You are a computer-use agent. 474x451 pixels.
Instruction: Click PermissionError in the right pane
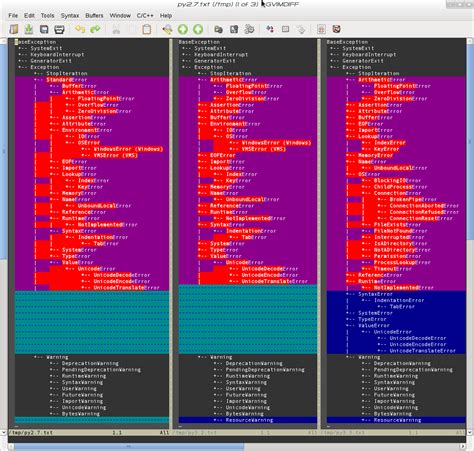pyautogui.click(x=397, y=256)
